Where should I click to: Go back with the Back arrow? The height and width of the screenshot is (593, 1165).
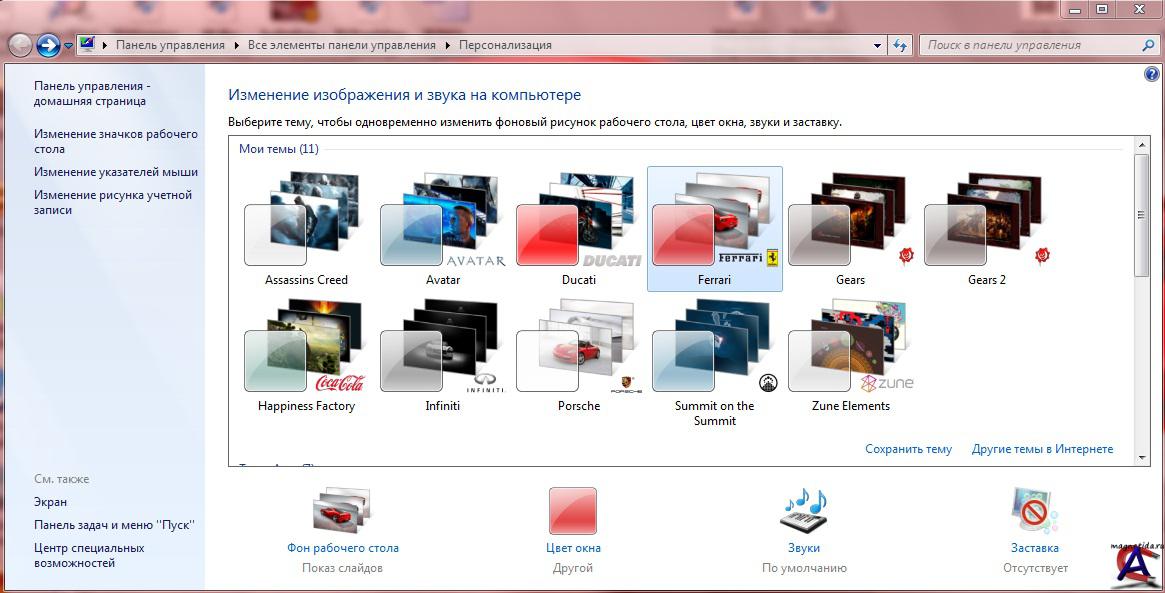tap(20, 45)
